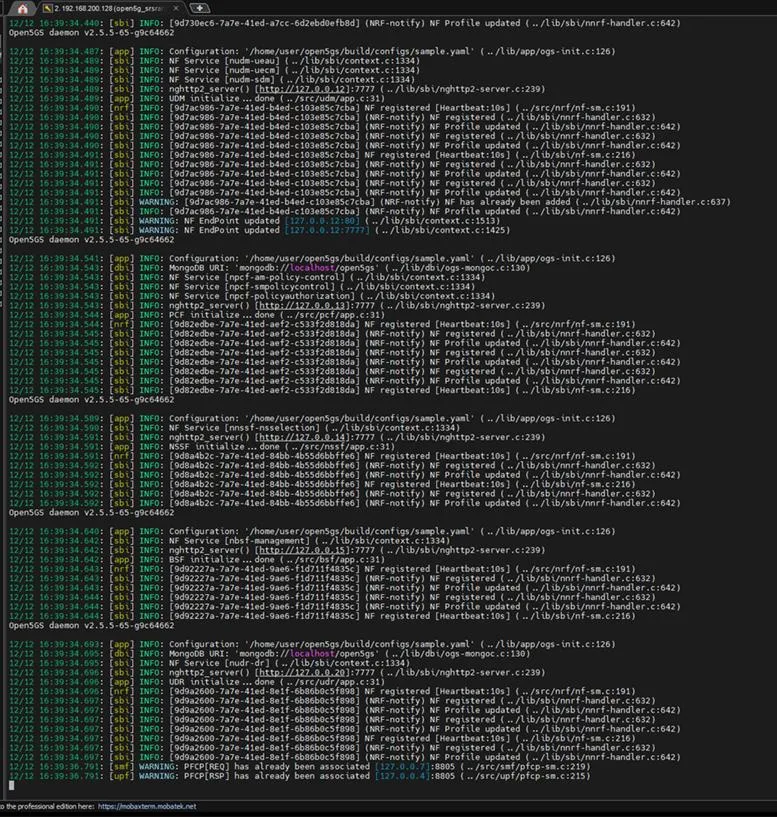Viewport: 777px width, 817px height.
Task: Click 'BSF initialize...done' log text
Action: coord(221,560)
